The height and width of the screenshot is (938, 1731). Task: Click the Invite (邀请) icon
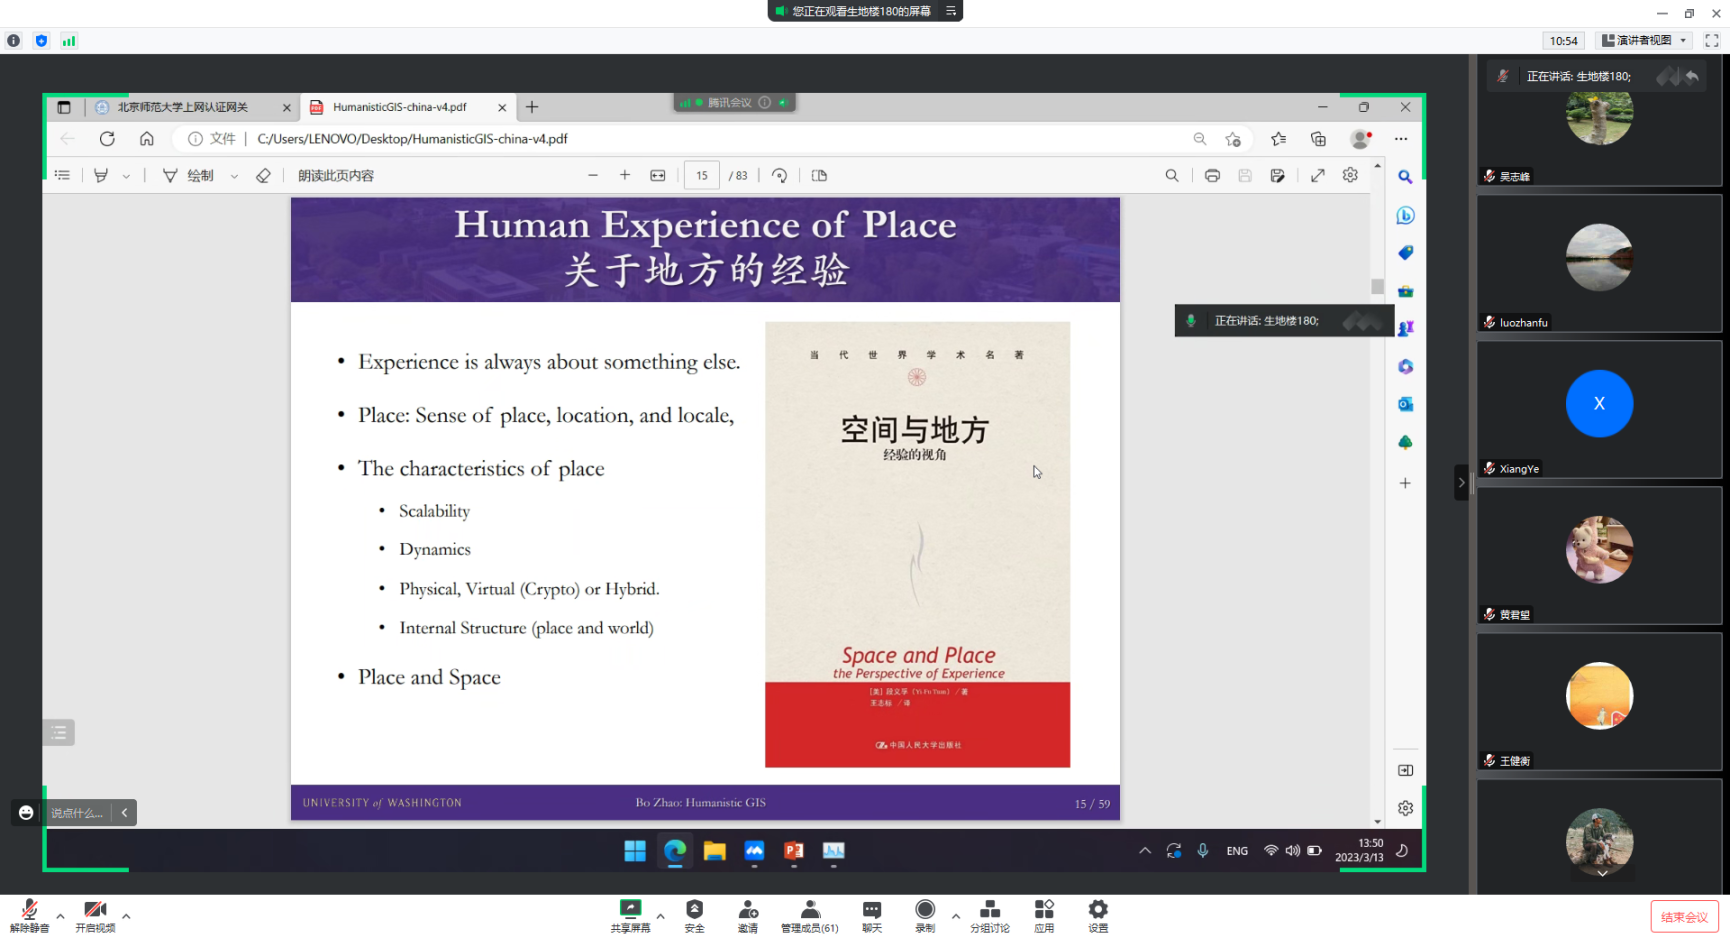[x=747, y=910]
